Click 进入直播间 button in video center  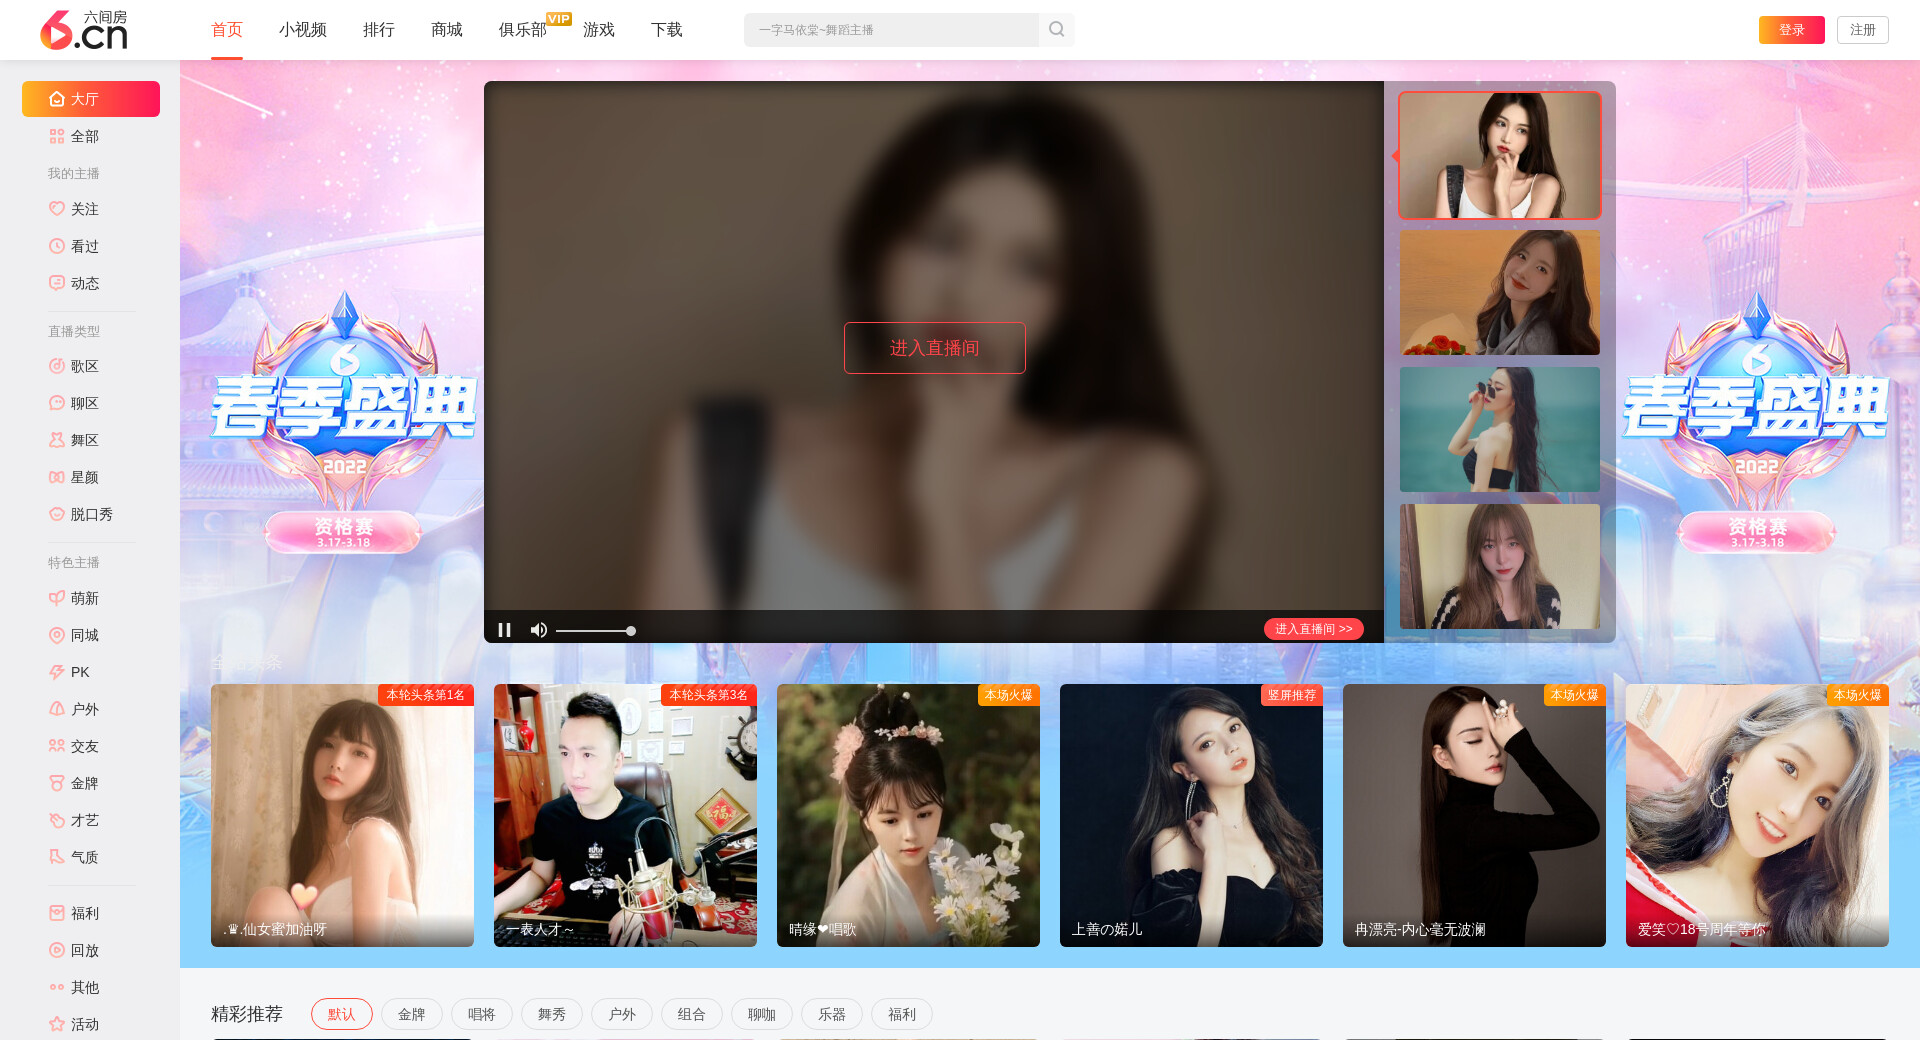point(935,348)
